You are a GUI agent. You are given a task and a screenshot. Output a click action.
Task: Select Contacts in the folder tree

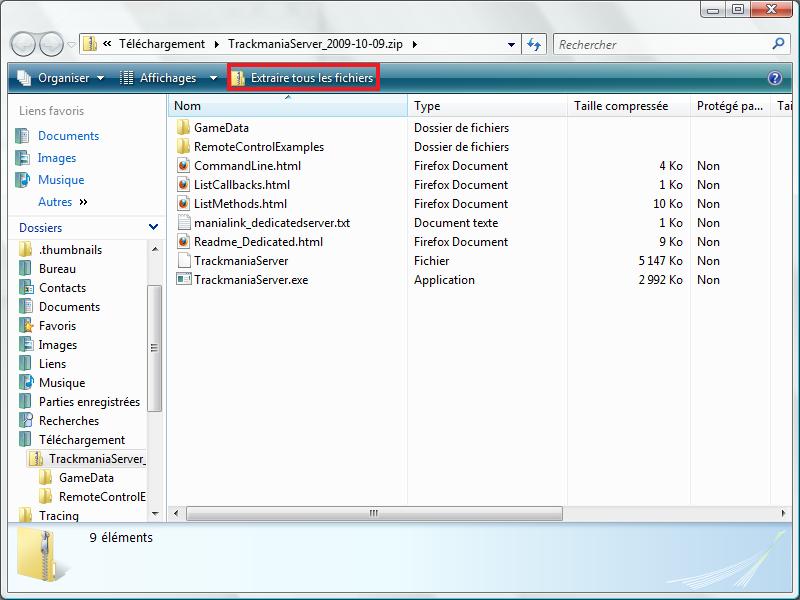[x=62, y=287]
